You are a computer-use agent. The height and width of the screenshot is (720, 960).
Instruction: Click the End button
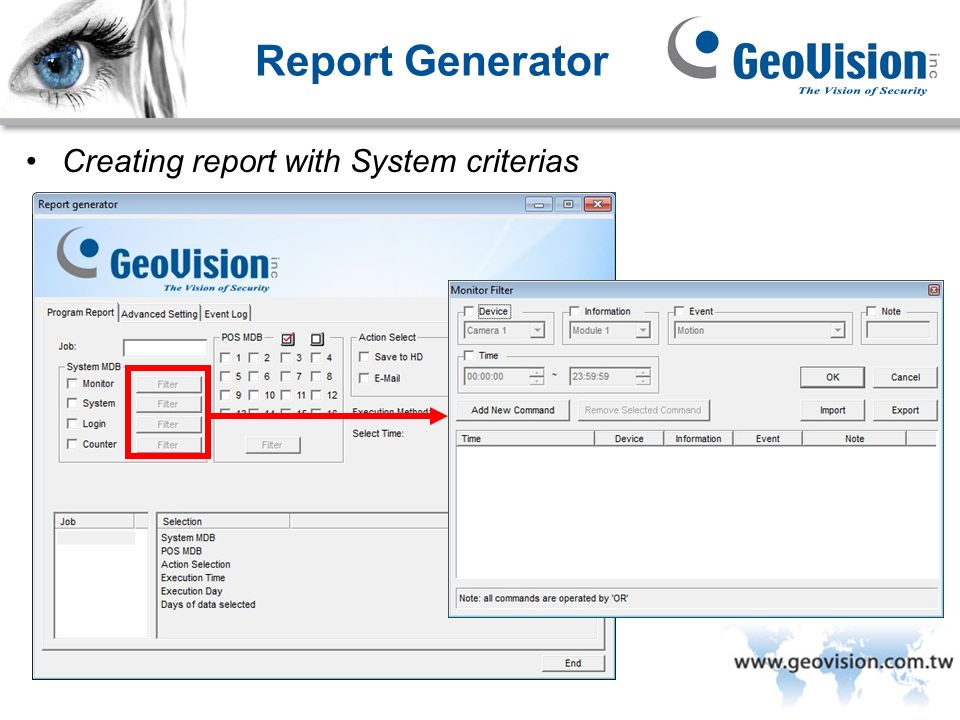coord(573,663)
